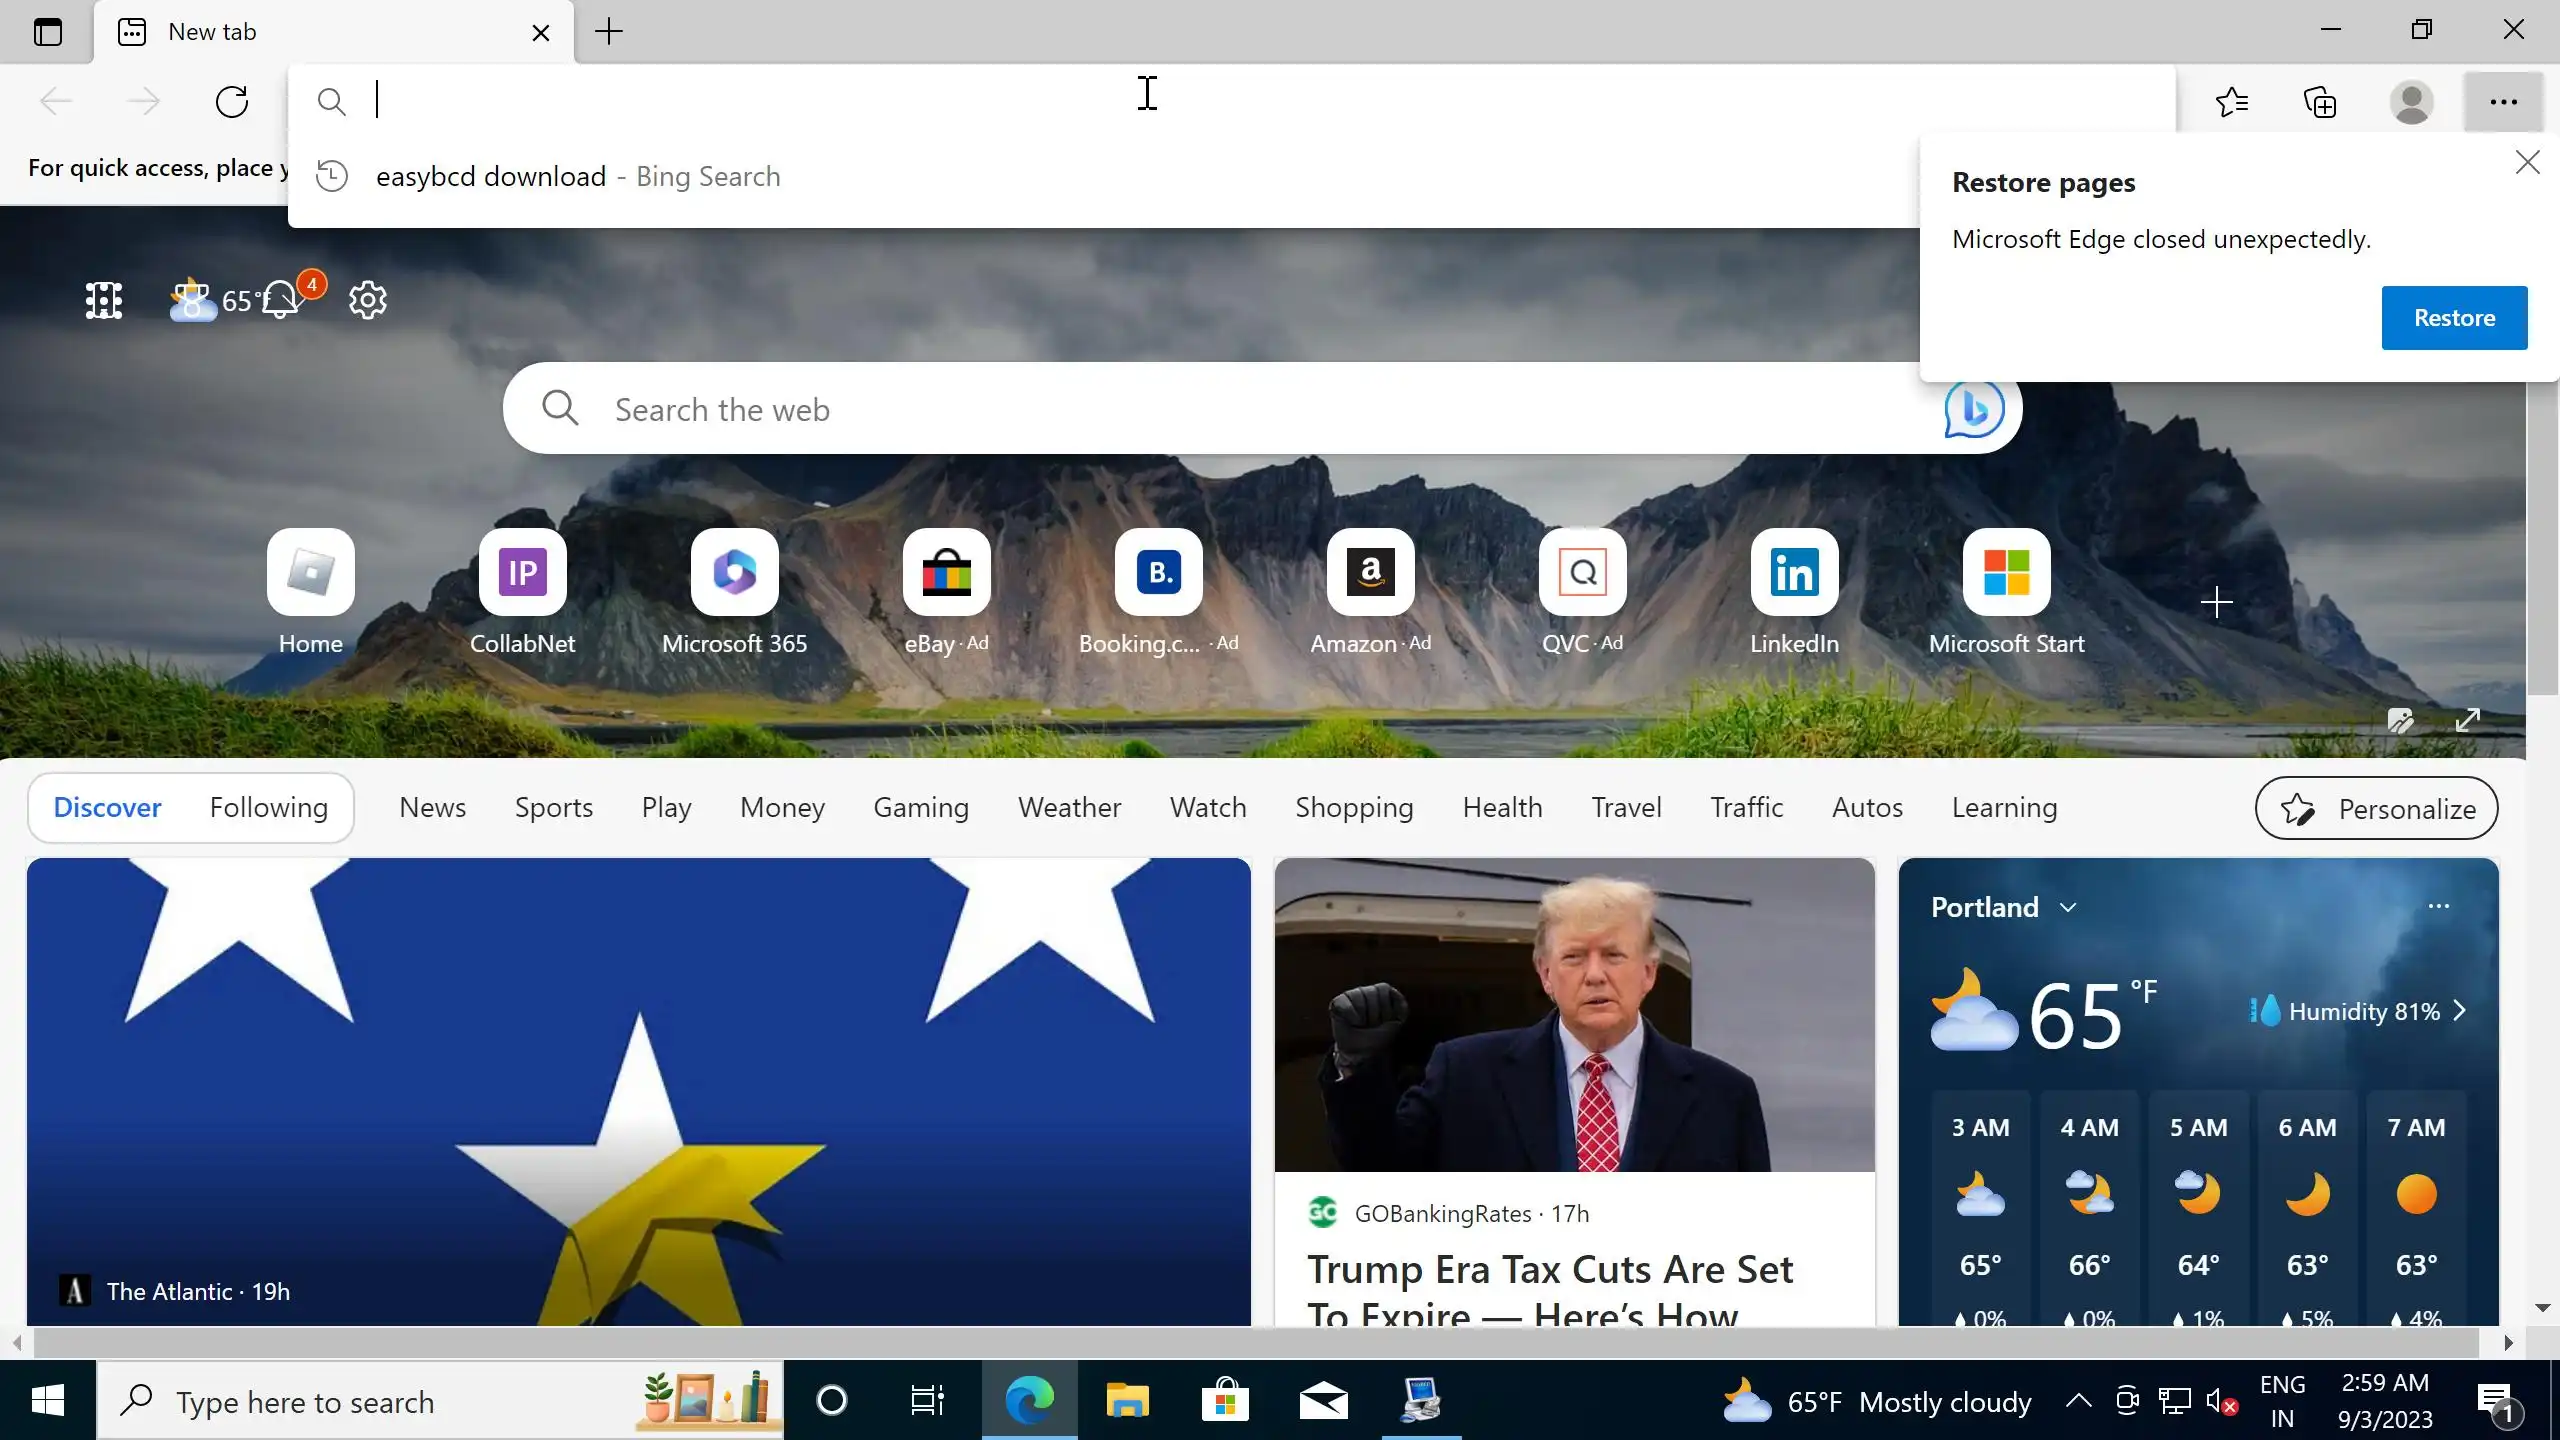Open the Favorites star icon
The width and height of the screenshot is (2560, 1440).
[x=2232, y=102]
